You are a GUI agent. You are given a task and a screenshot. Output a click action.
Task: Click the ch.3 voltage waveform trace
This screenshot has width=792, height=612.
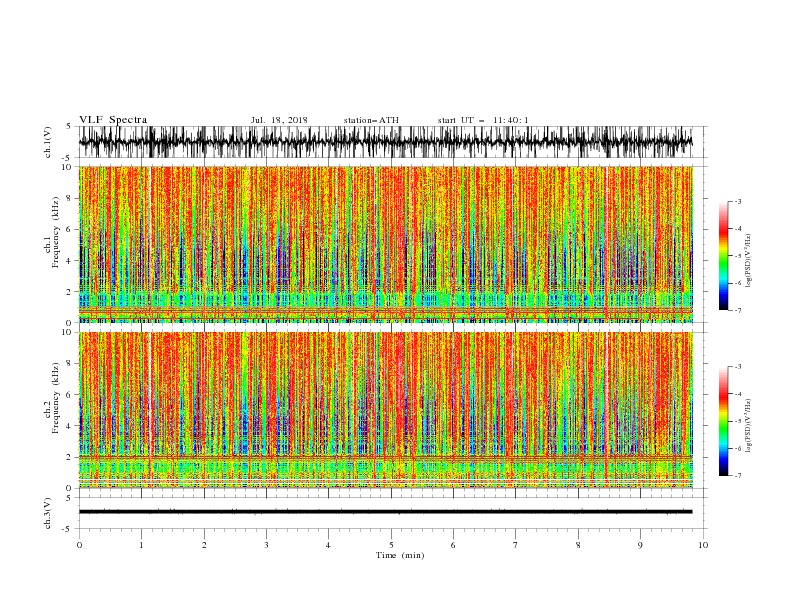[385, 512]
